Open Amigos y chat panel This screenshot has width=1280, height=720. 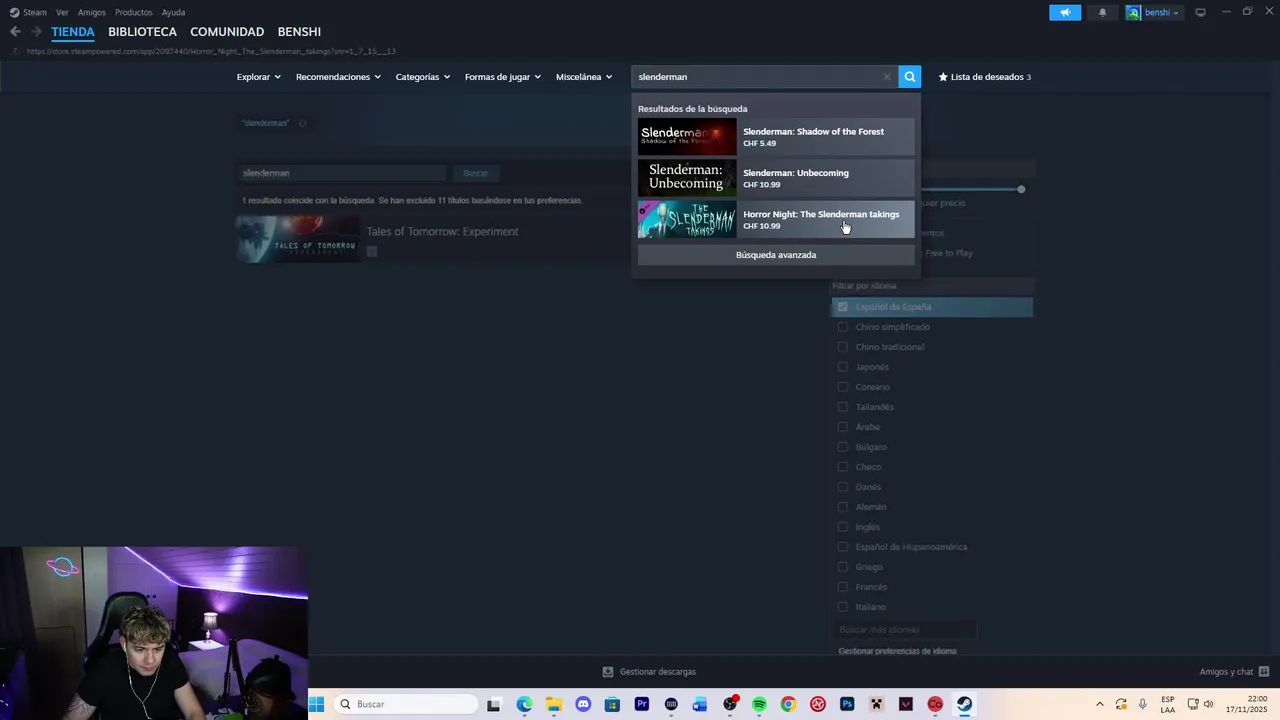[1234, 672]
